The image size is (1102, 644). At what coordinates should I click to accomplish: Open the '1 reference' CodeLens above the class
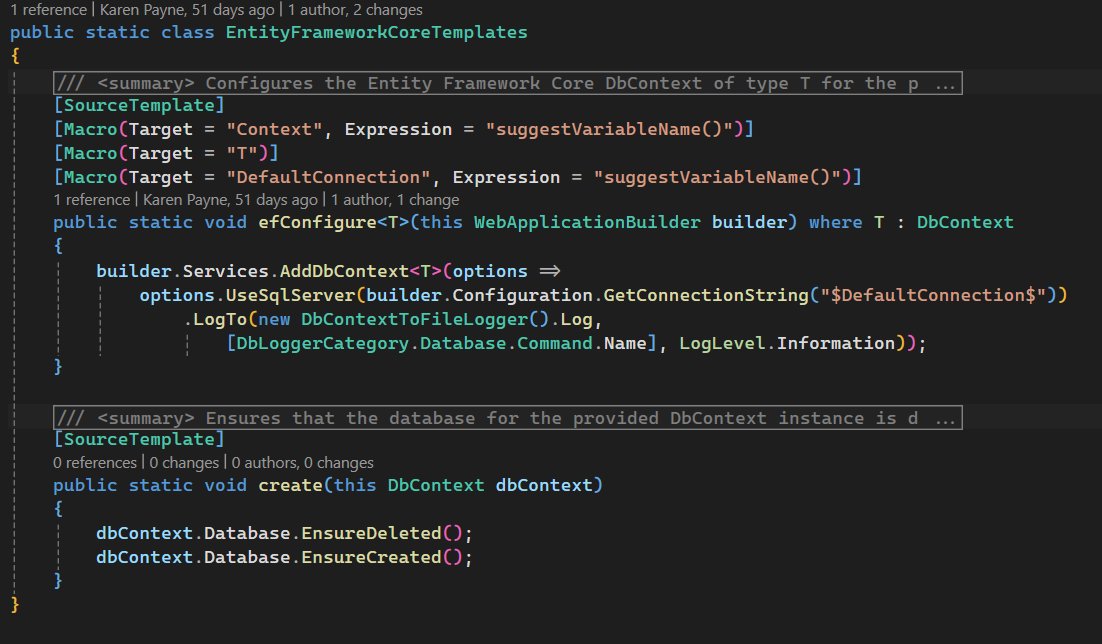48,10
